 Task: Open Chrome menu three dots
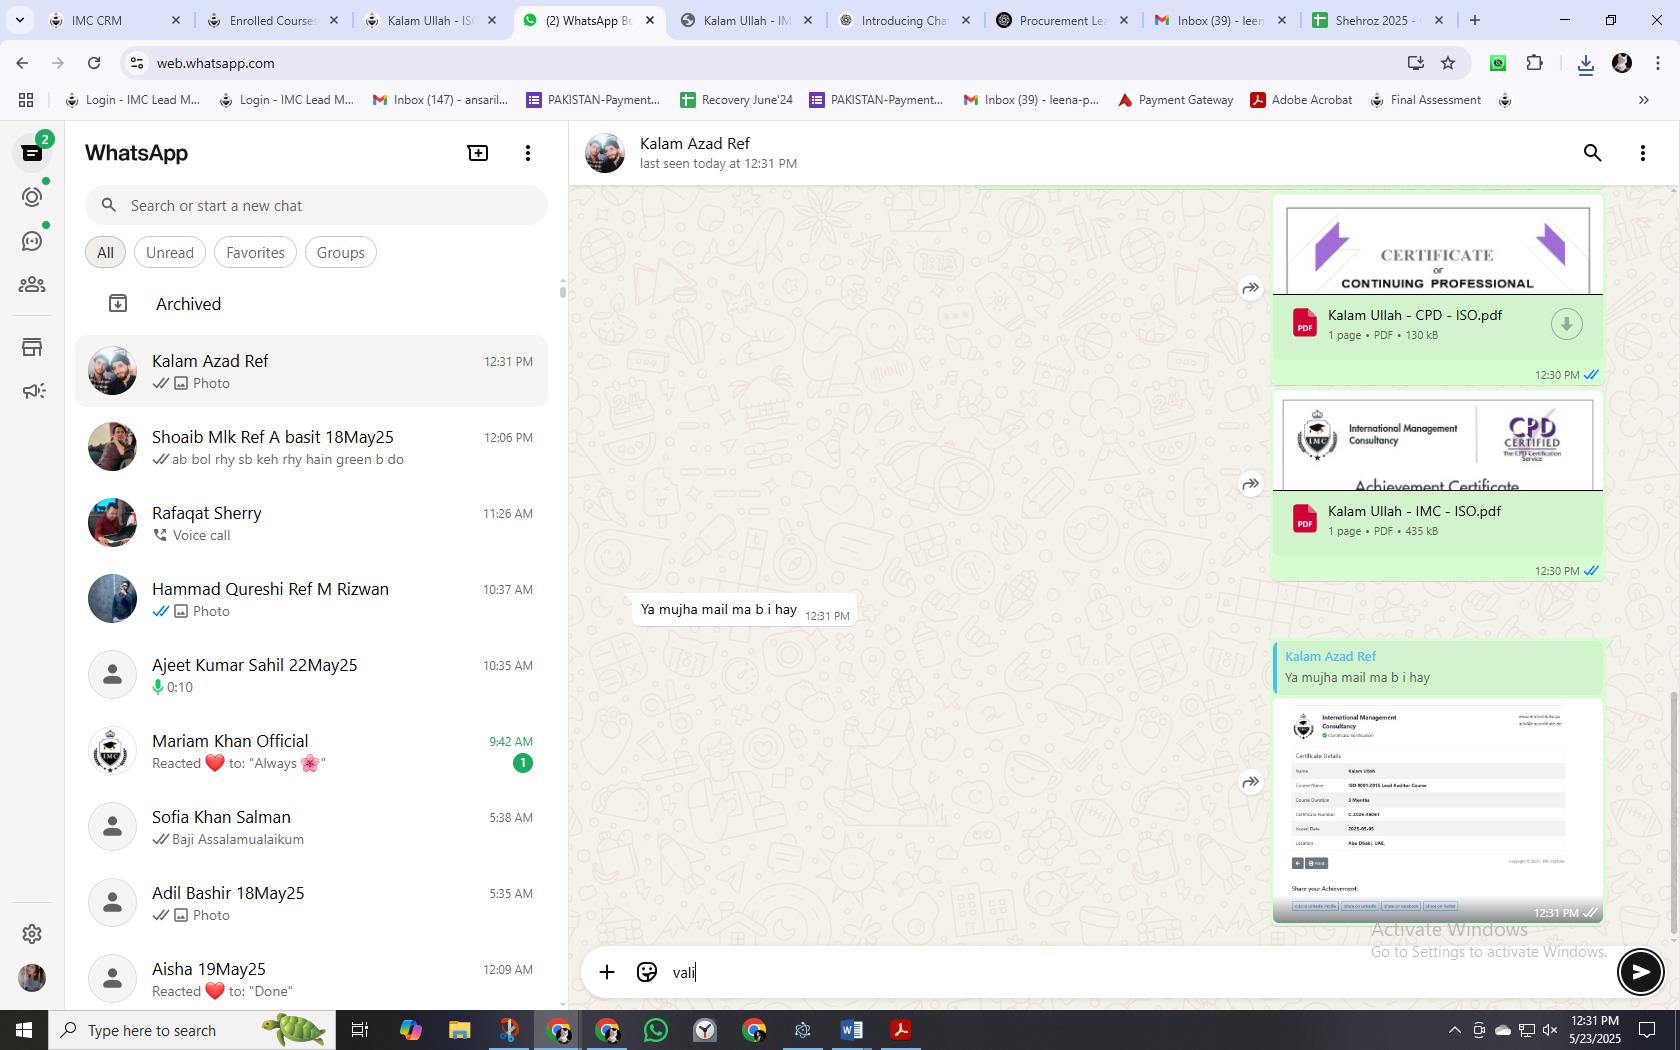1658,63
